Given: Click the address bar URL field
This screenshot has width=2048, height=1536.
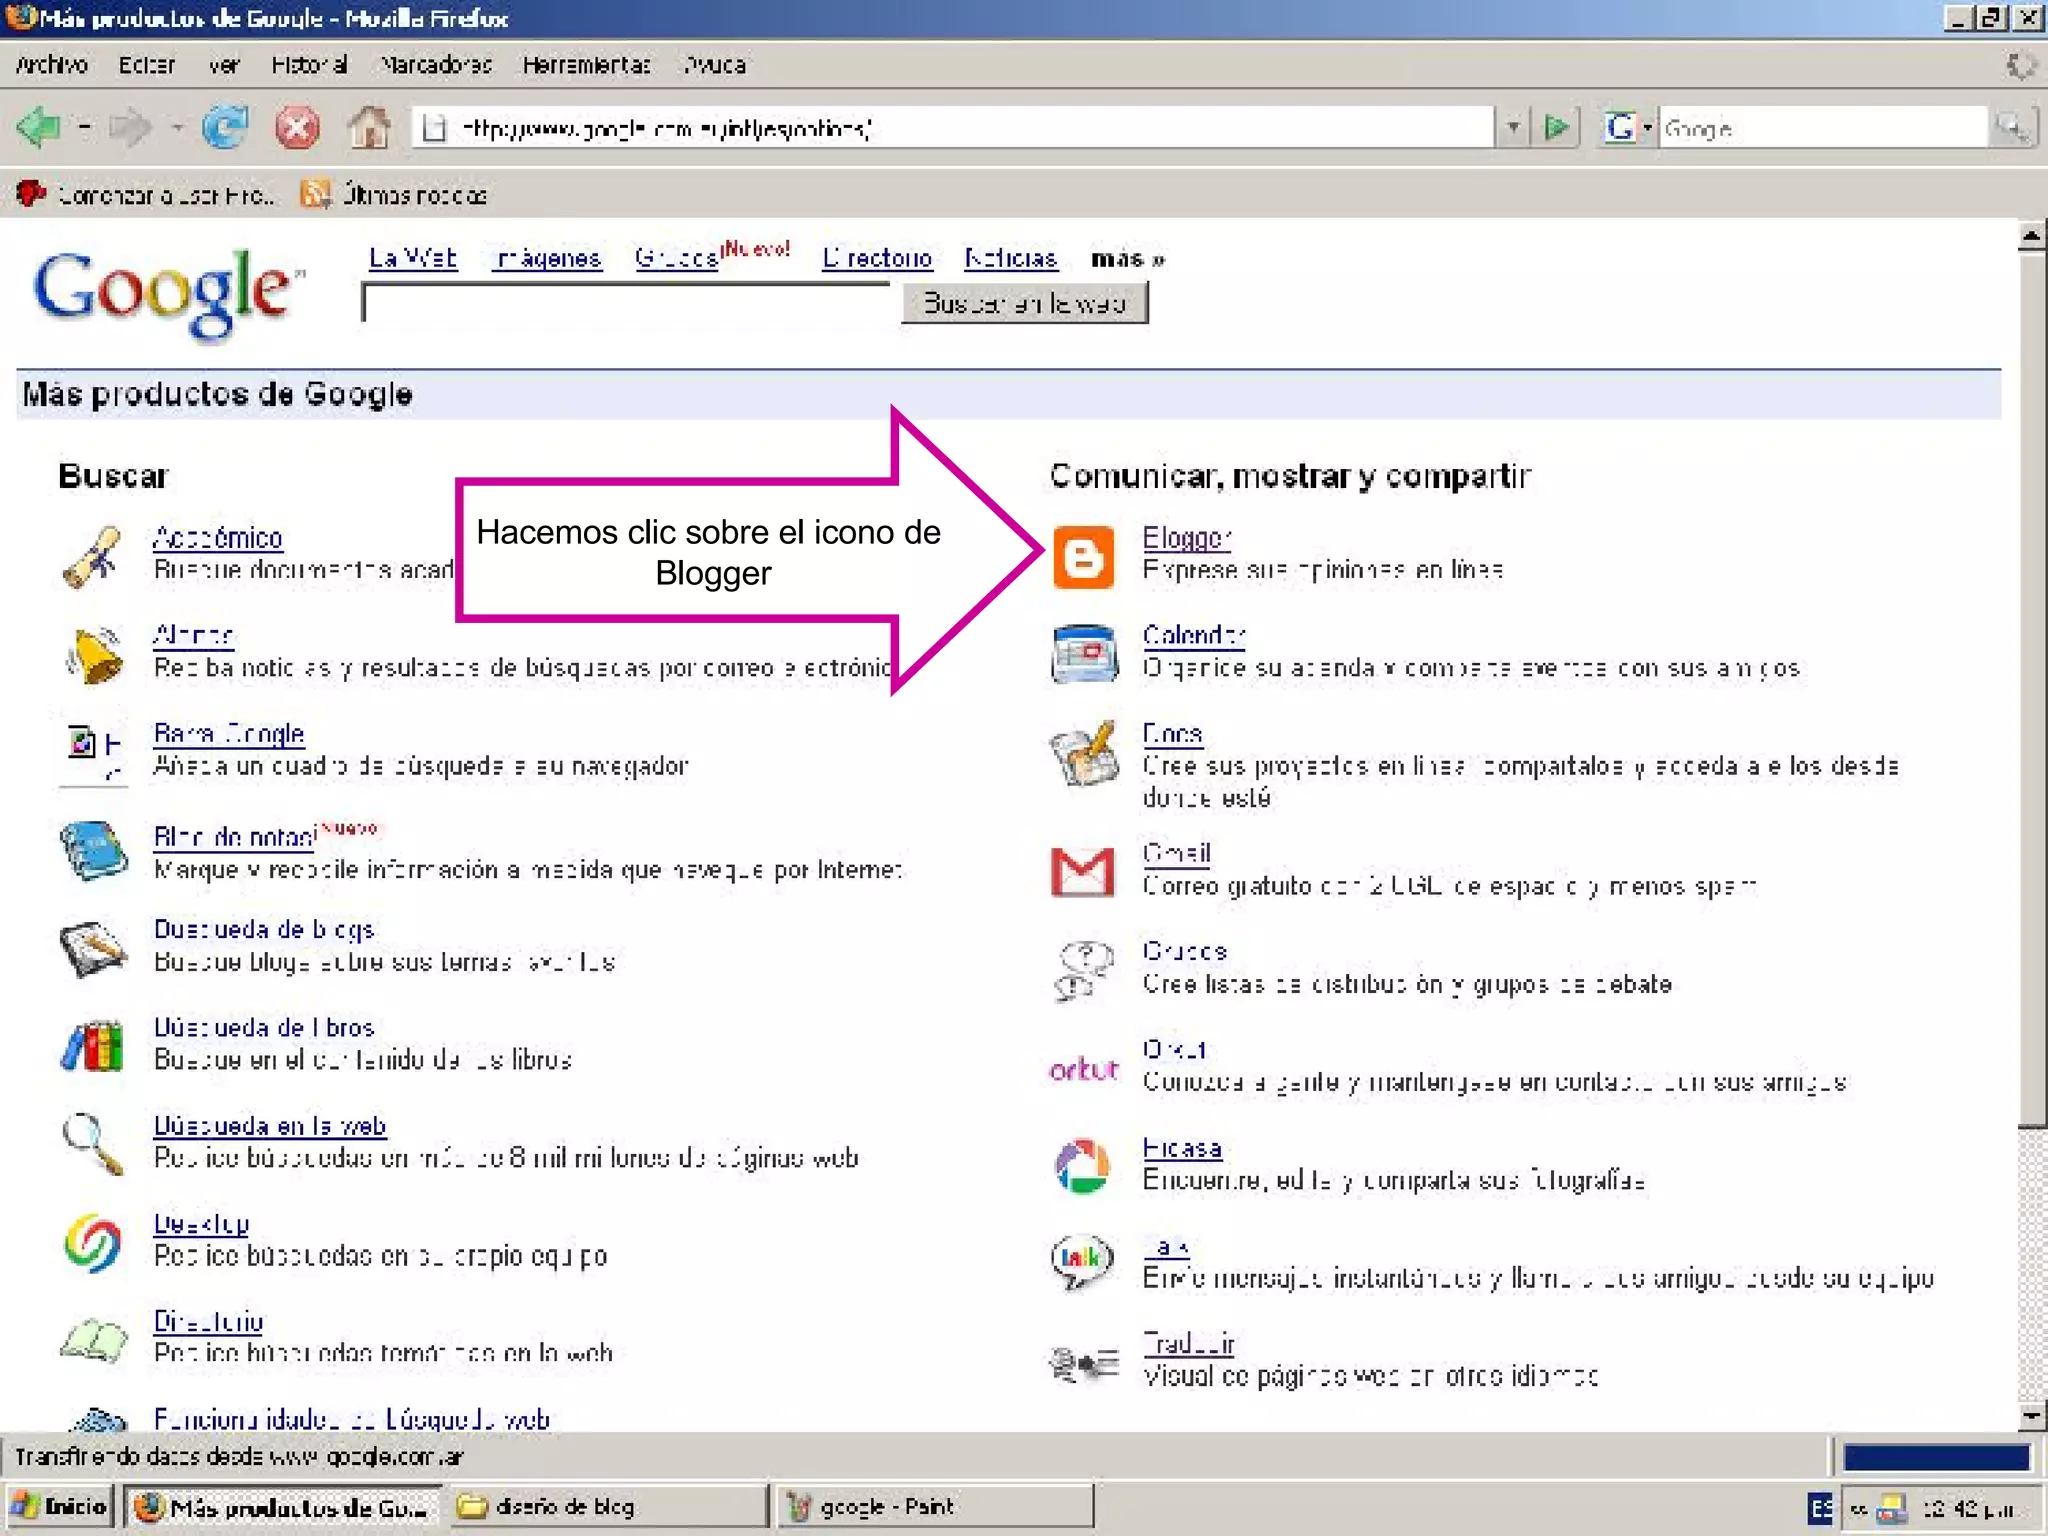Looking at the screenshot, I should click(953, 128).
